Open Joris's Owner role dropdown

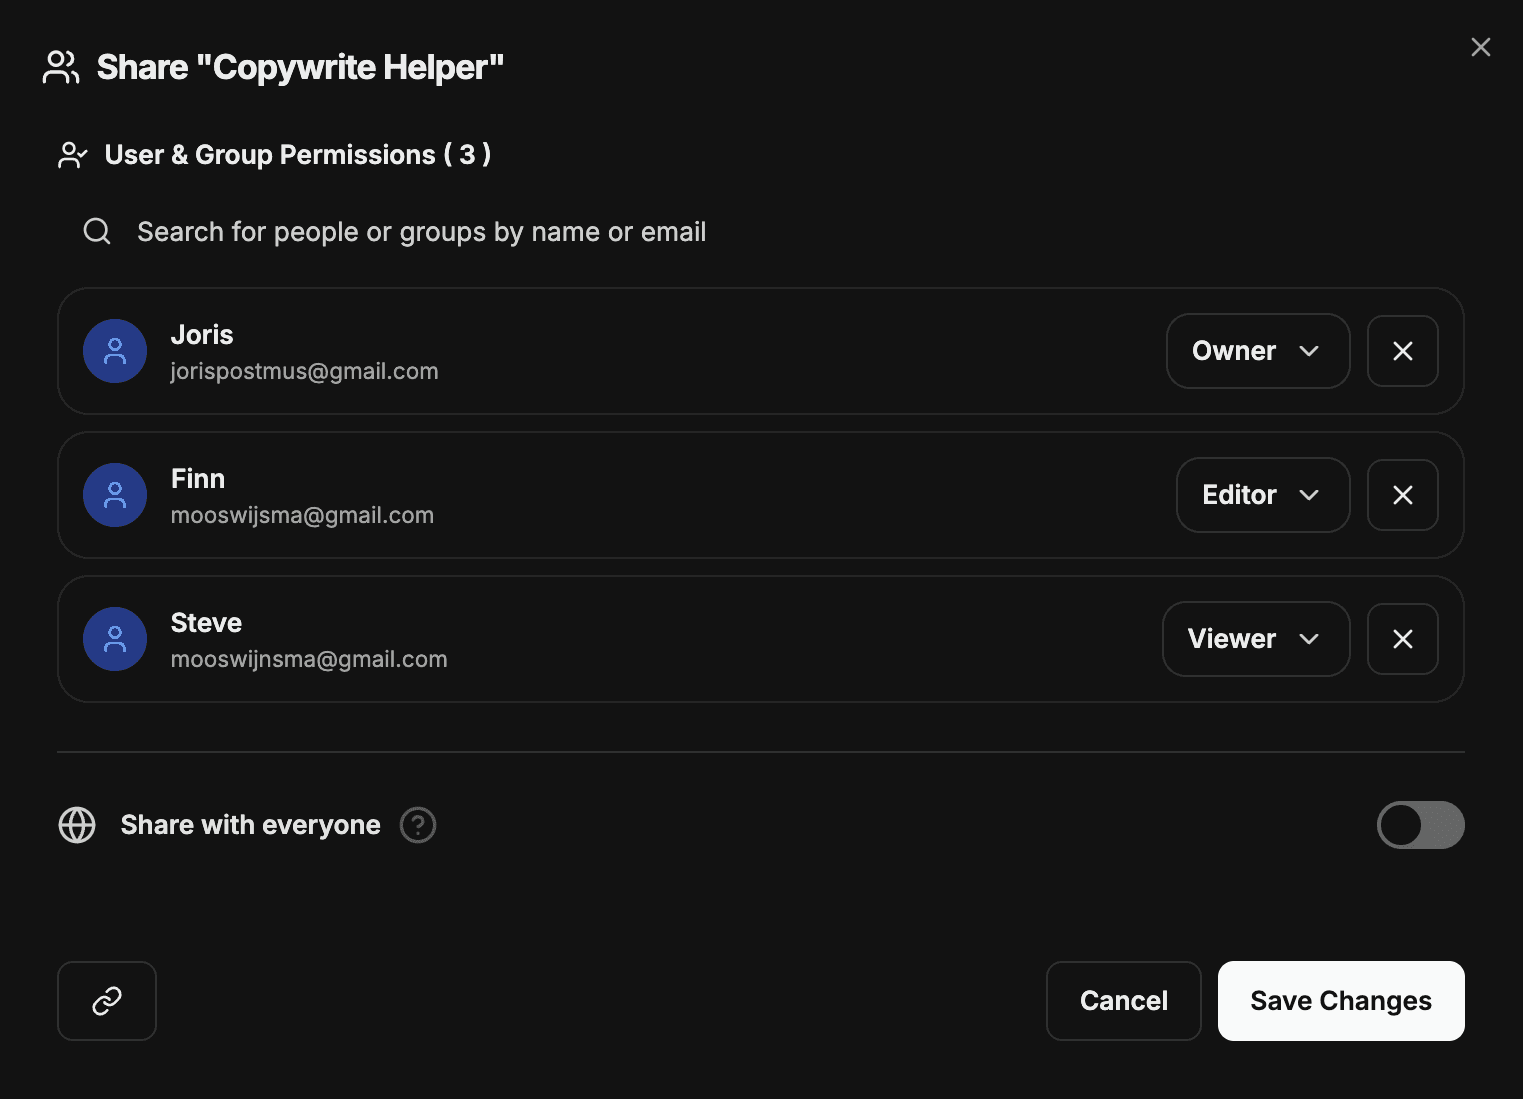(1258, 351)
